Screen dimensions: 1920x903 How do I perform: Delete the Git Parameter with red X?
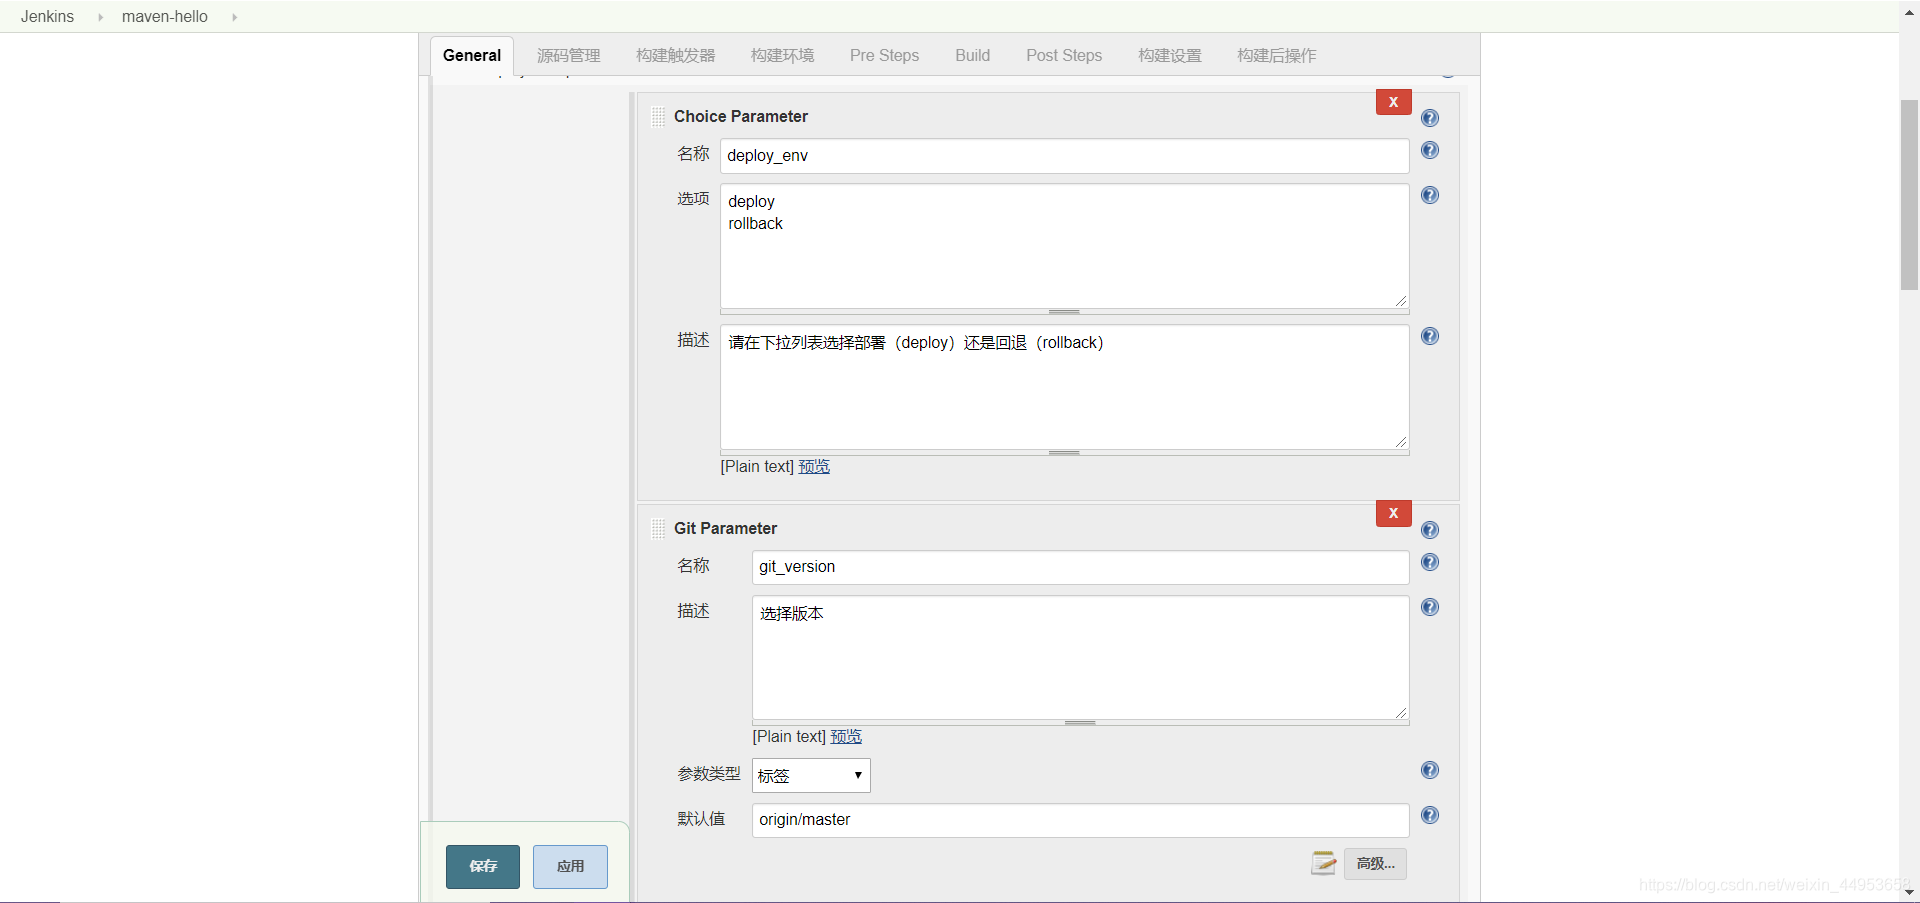[1393, 513]
